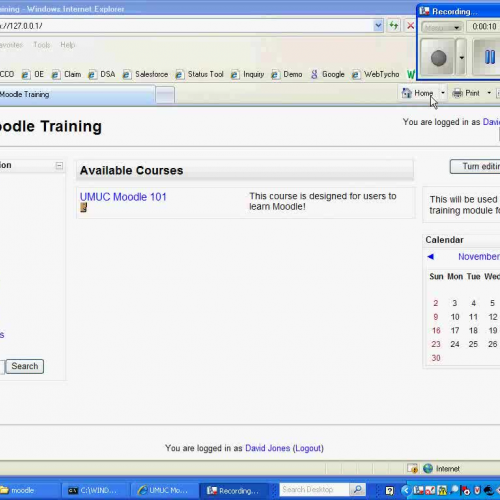Select day 17 in the Calendar
Image resolution: width=500 pixels, height=500 pixels.
point(455,330)
